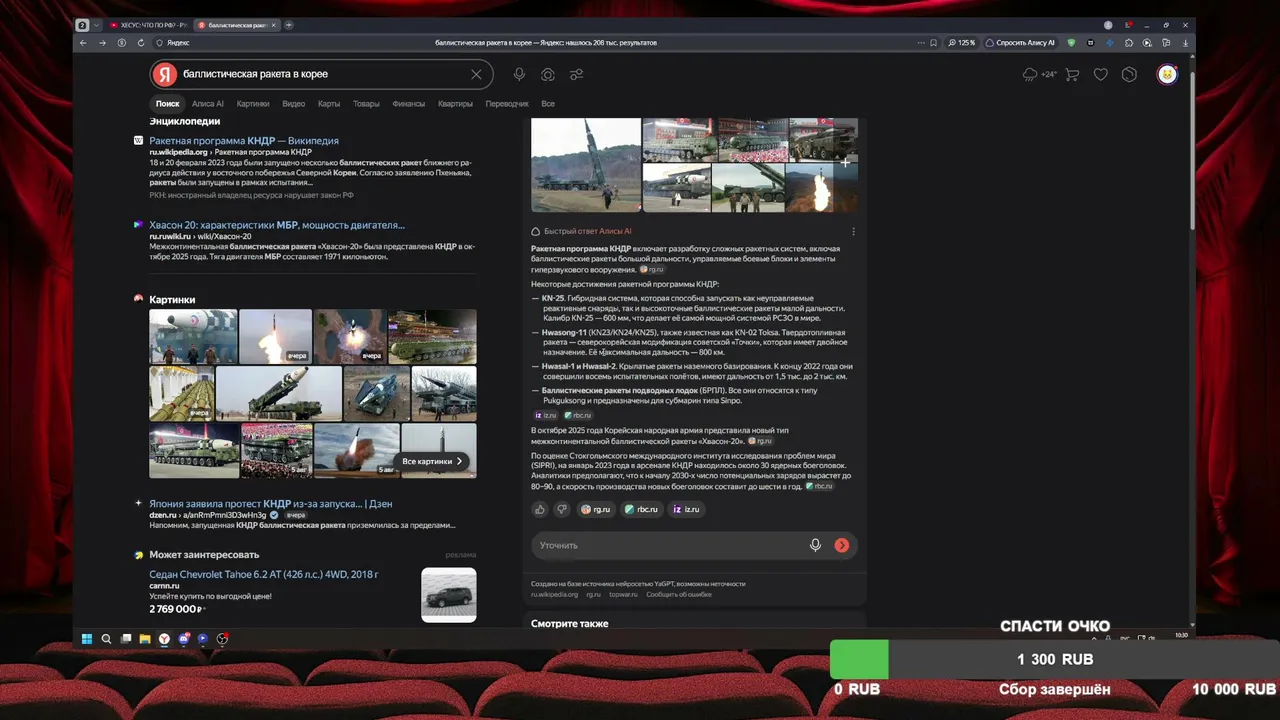The height and width of the screenshot is (720, 1280).
Task: Clear the search query with the X
Action: coord(476,74)
